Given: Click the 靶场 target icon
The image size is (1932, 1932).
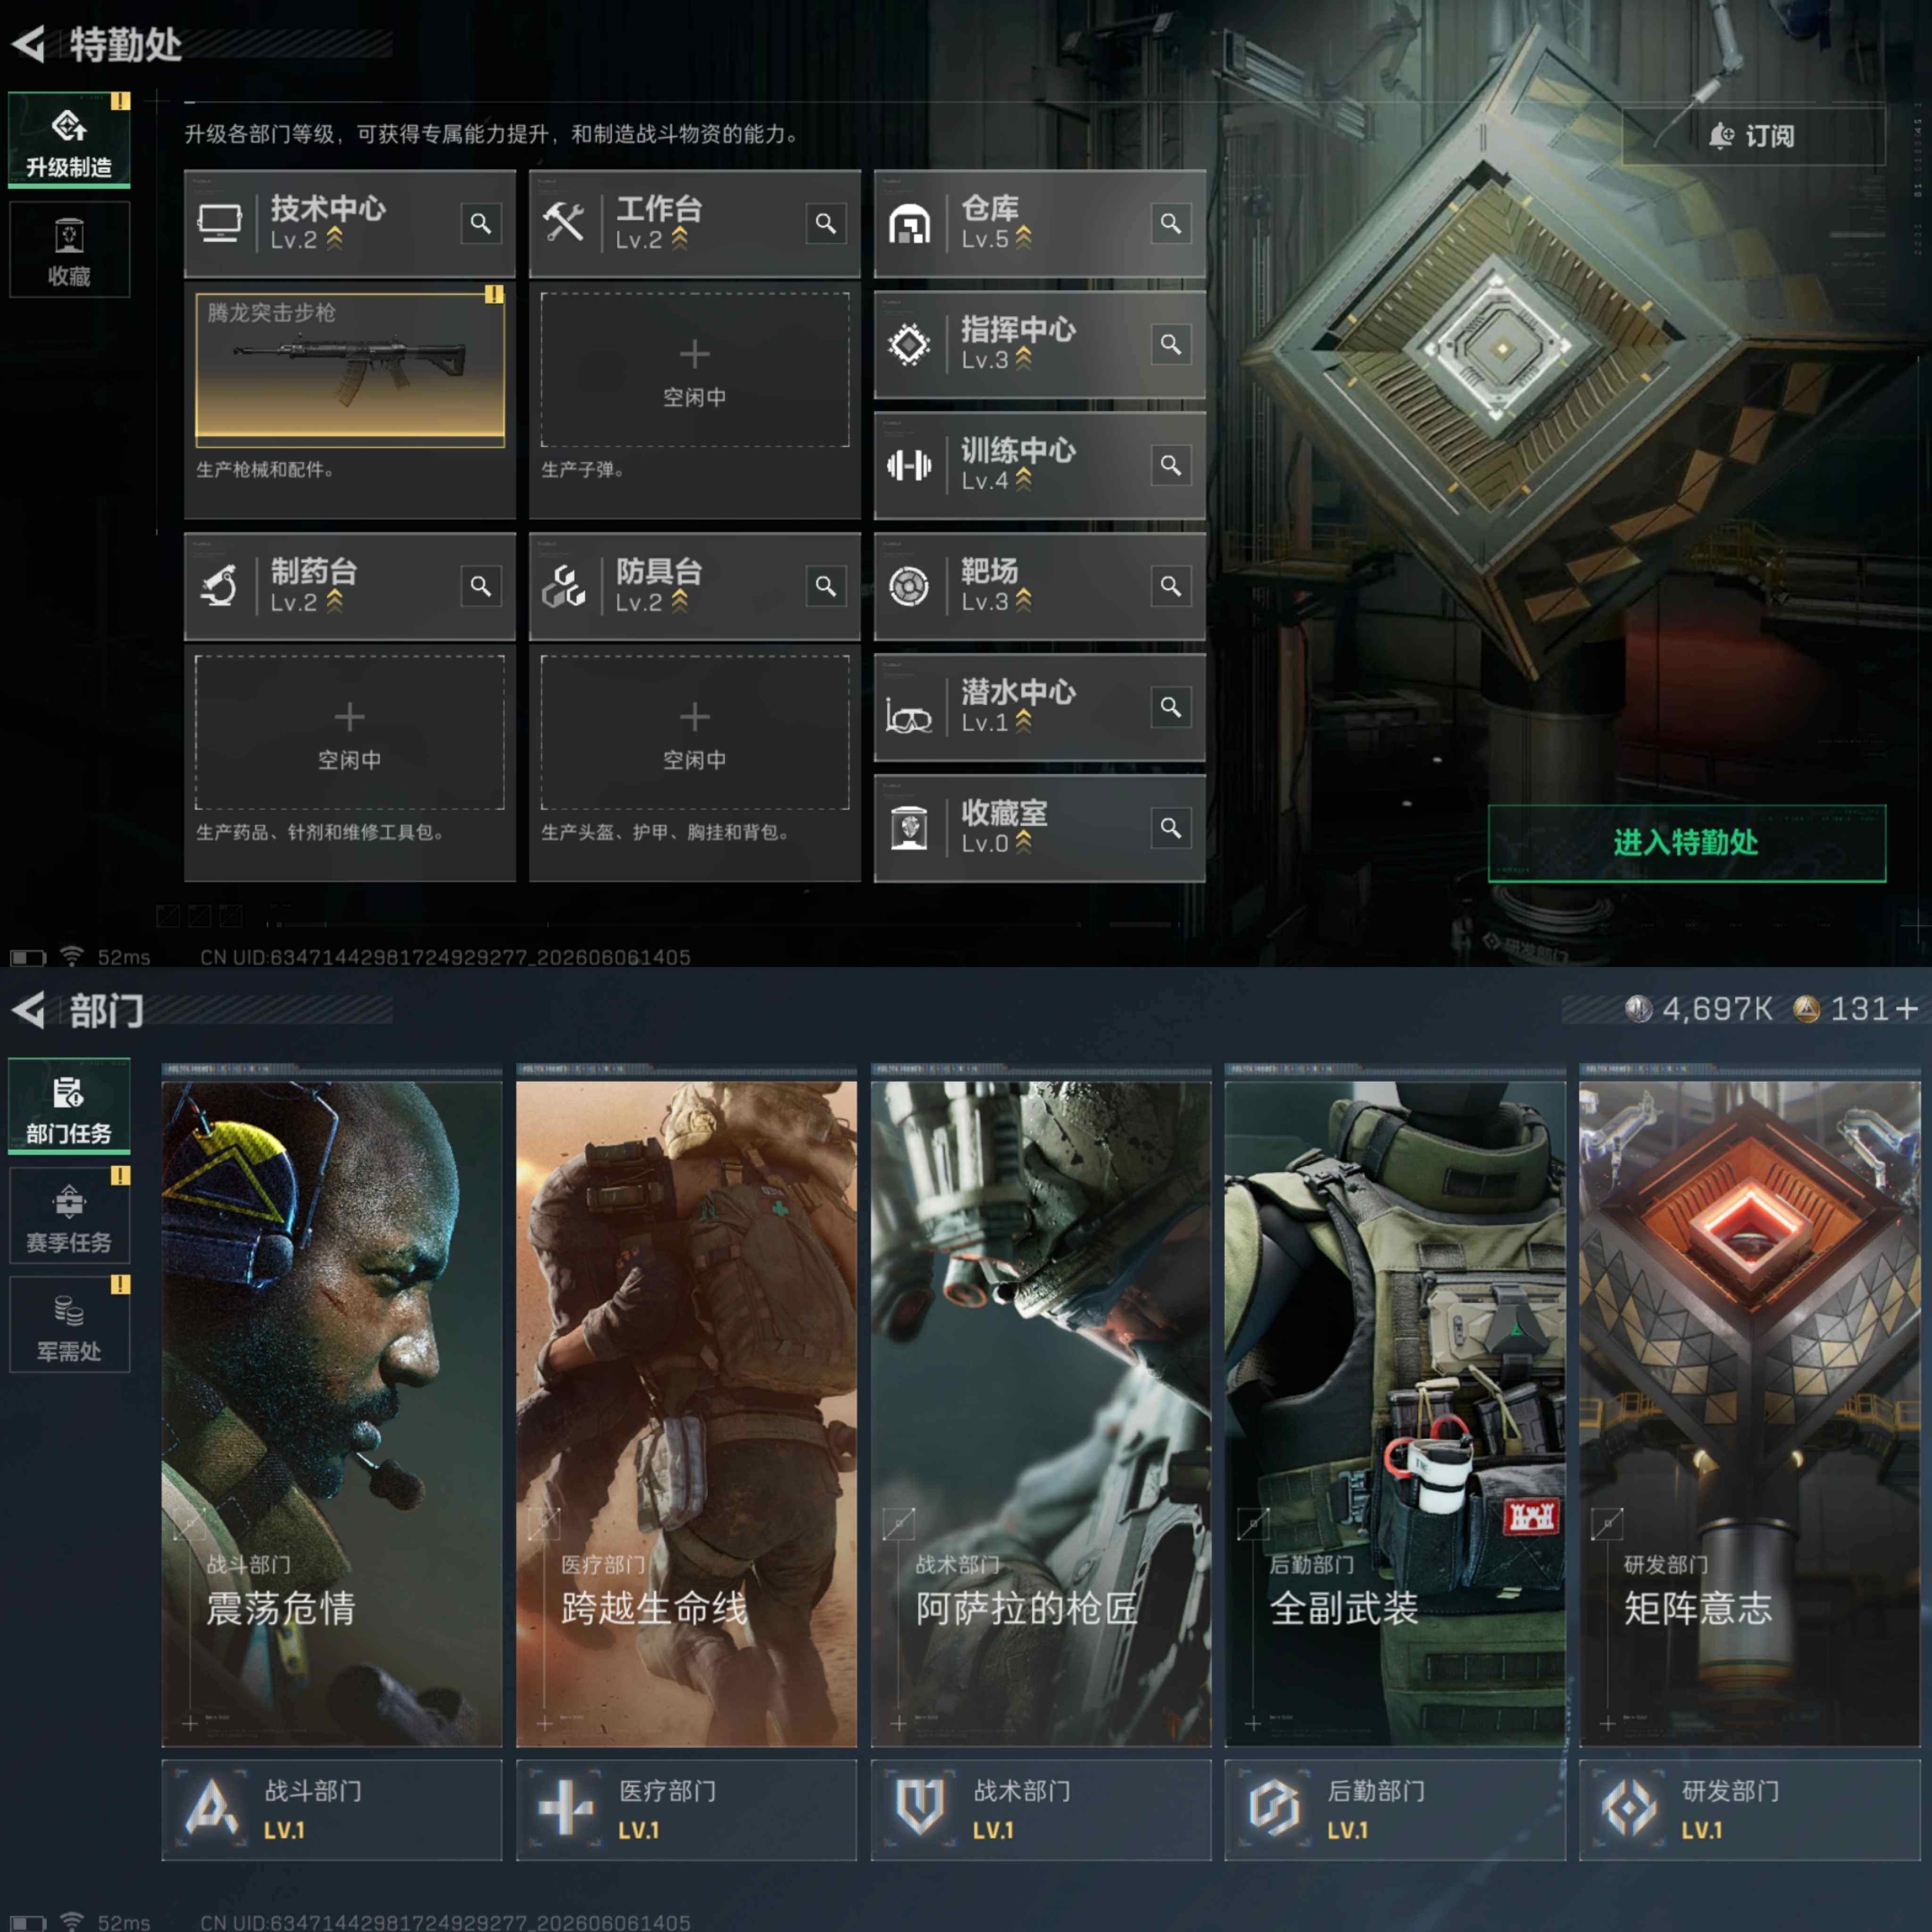Looking at the screenshot, I should pyautogui.click(x=909, y=586).
